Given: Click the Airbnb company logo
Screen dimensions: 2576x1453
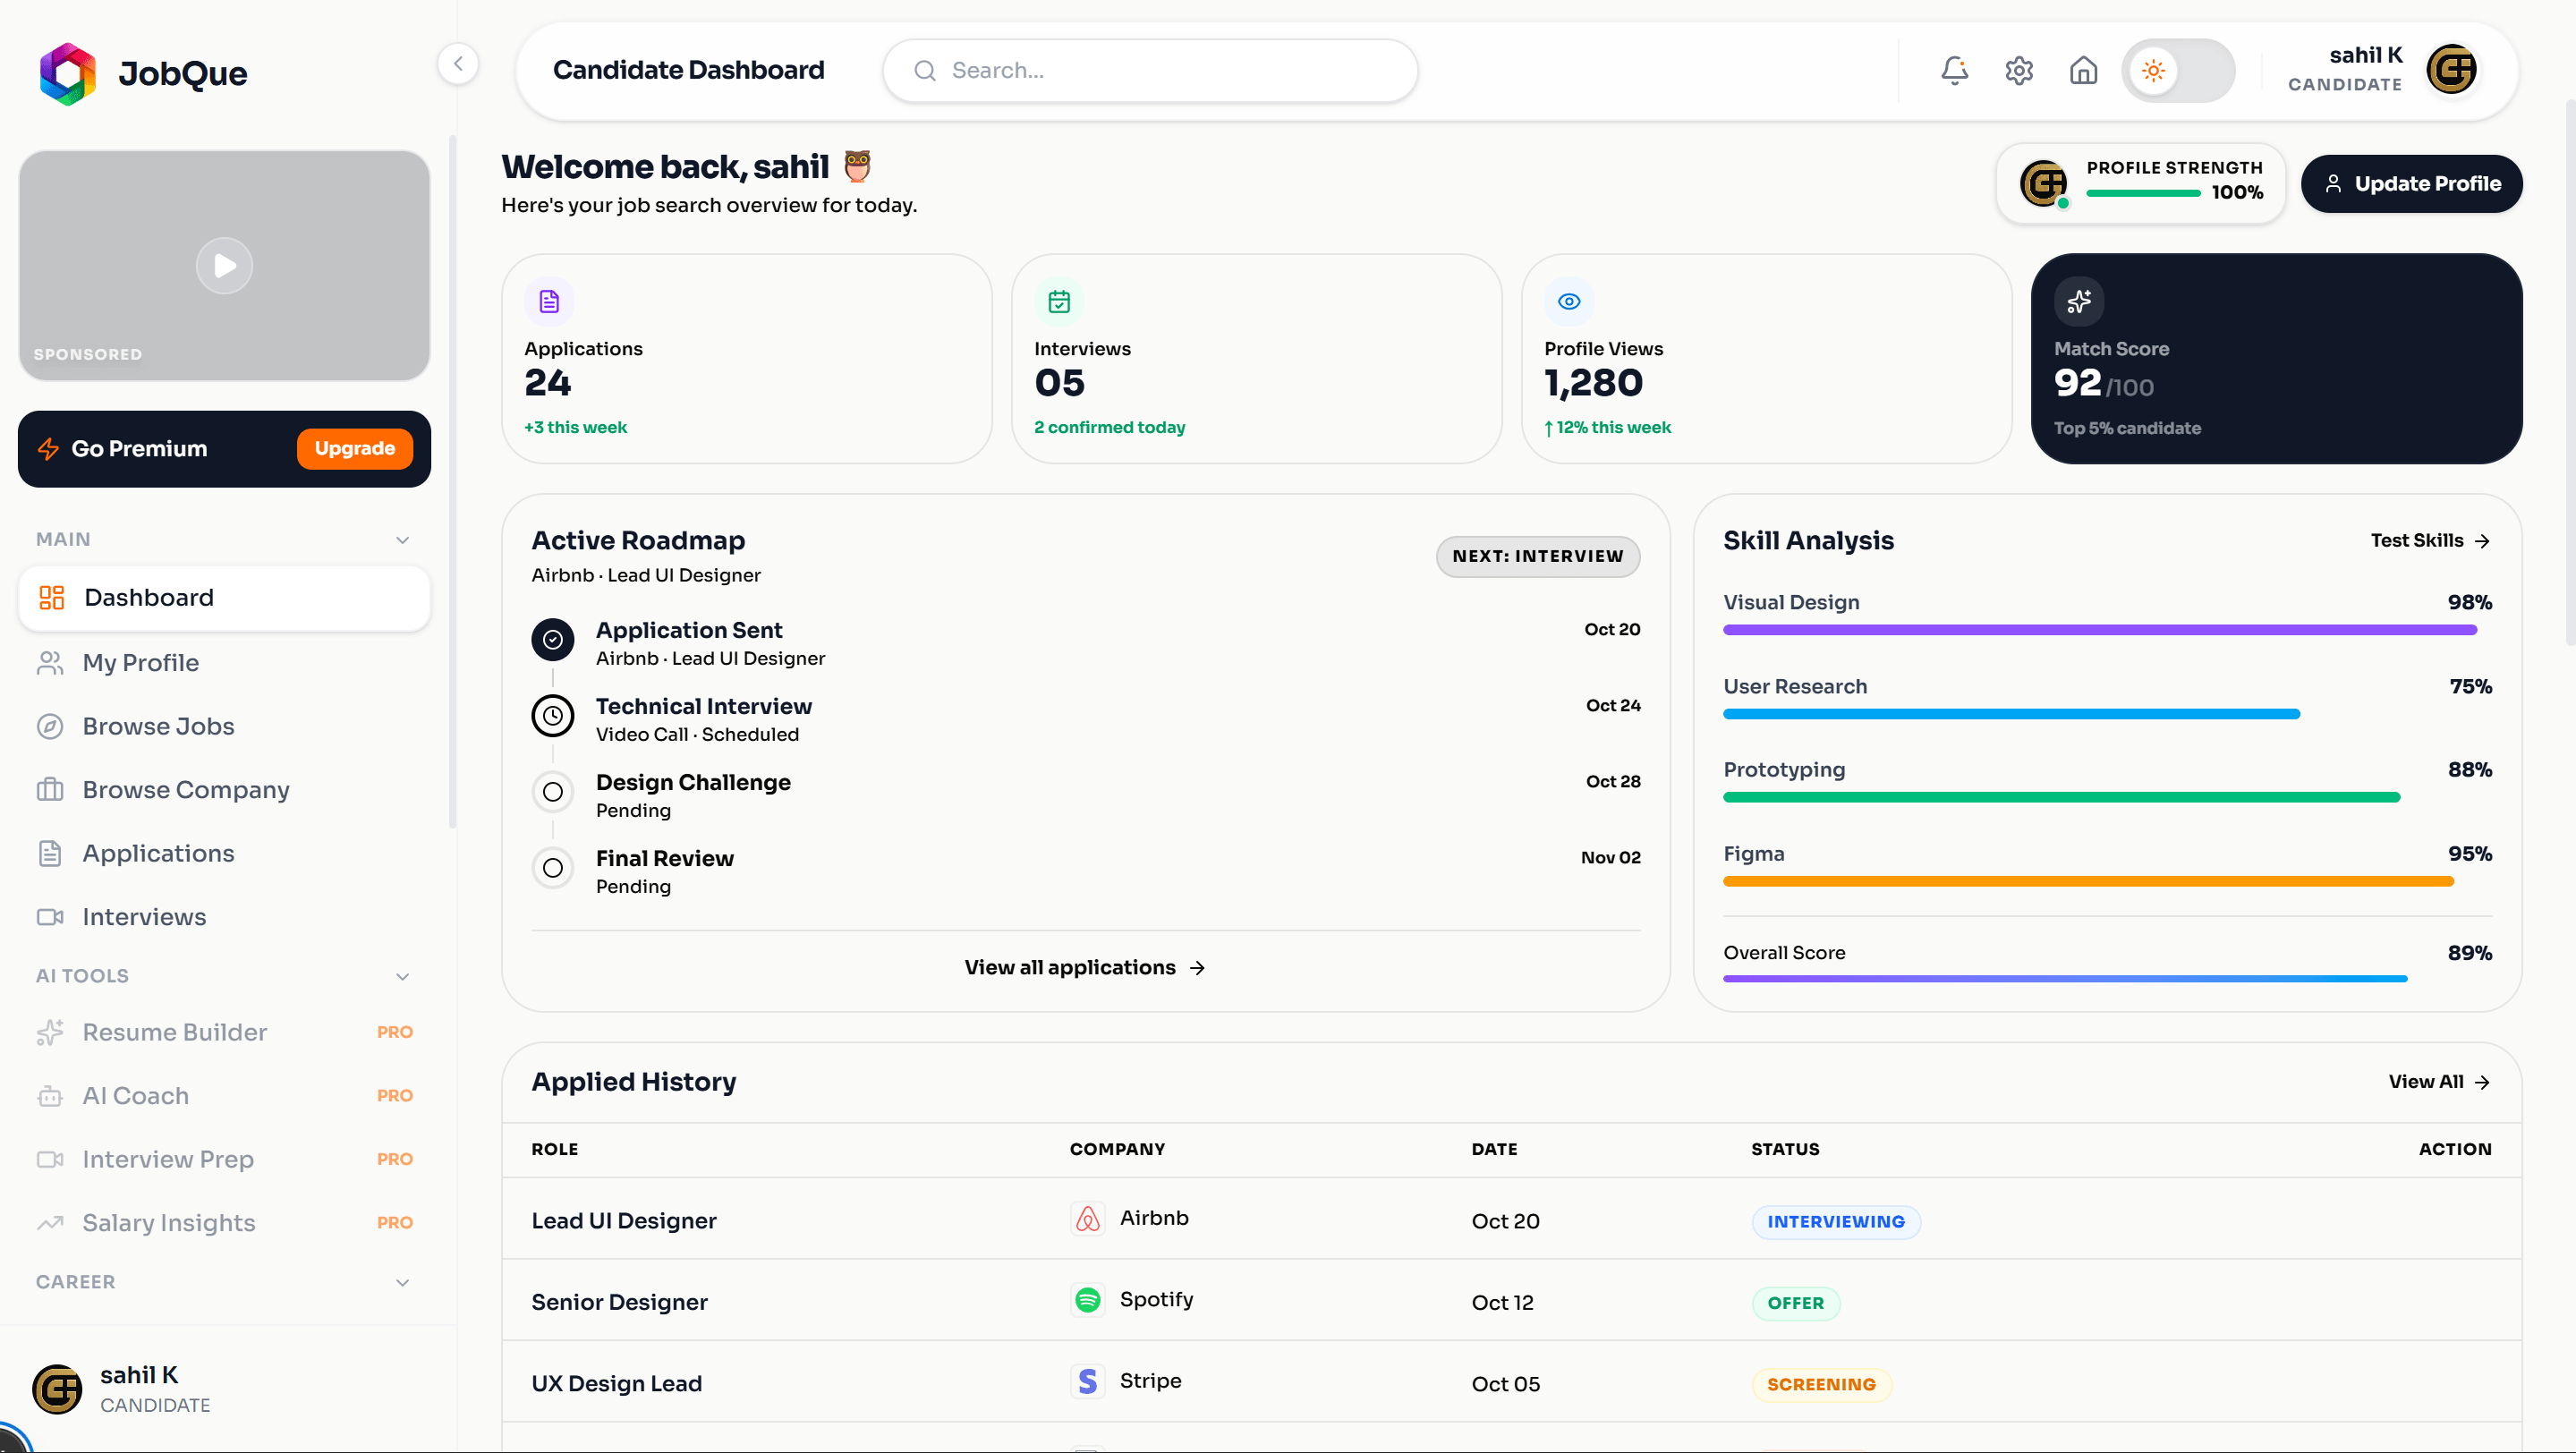Looking at the screenshot, I should 1087,1219.
